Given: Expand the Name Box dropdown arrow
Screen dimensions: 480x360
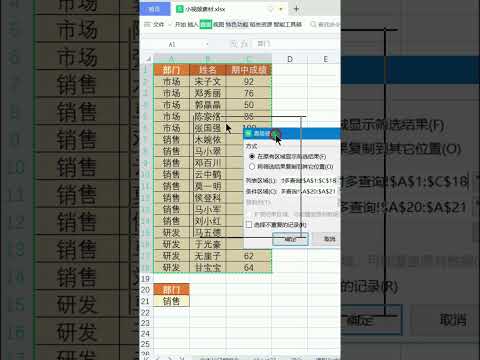Looking at the screenshot, I should [207, 44].
